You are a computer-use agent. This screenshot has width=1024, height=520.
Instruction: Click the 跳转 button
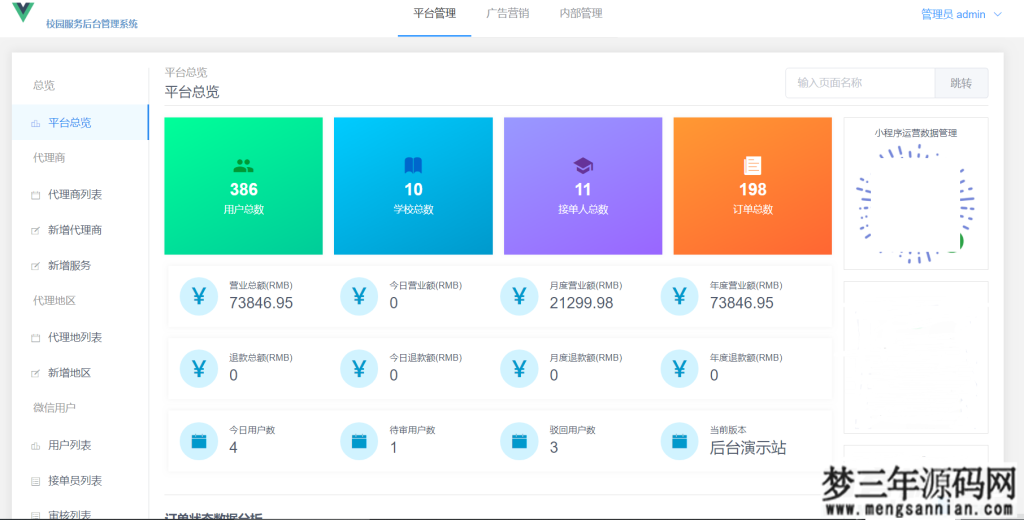point(961,83)
